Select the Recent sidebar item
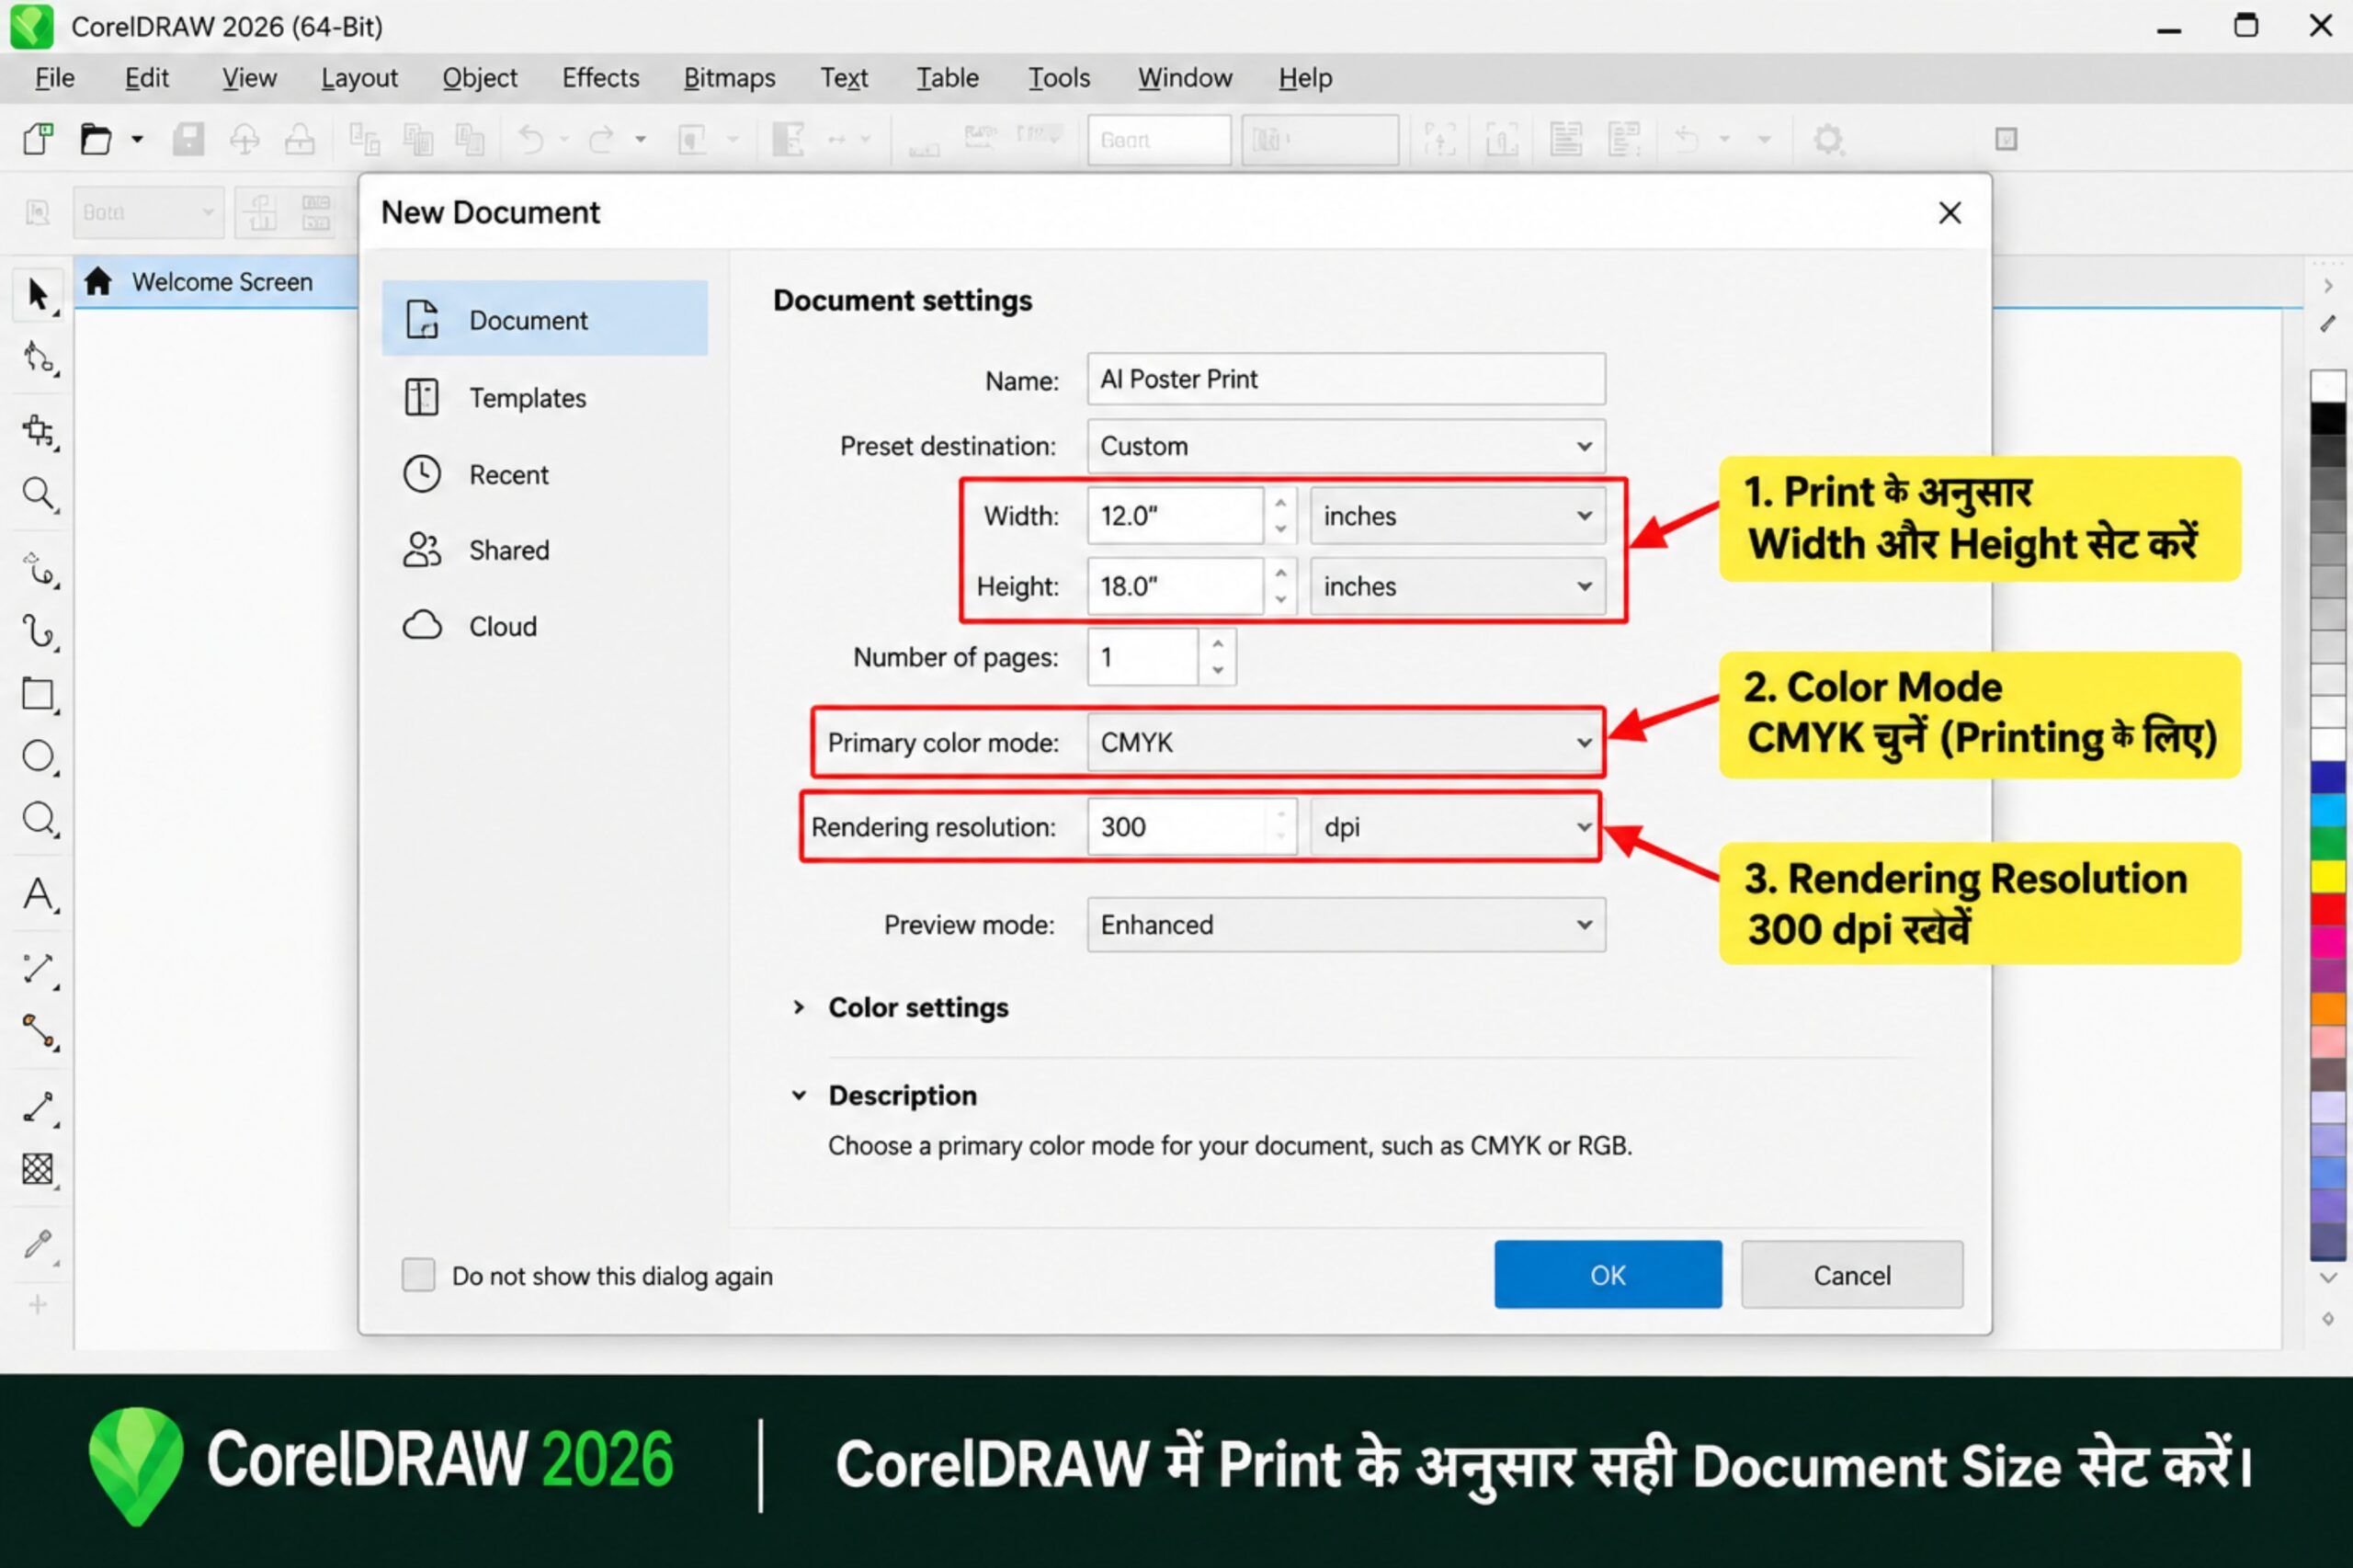2353x1568 pixels. (545, 474)
